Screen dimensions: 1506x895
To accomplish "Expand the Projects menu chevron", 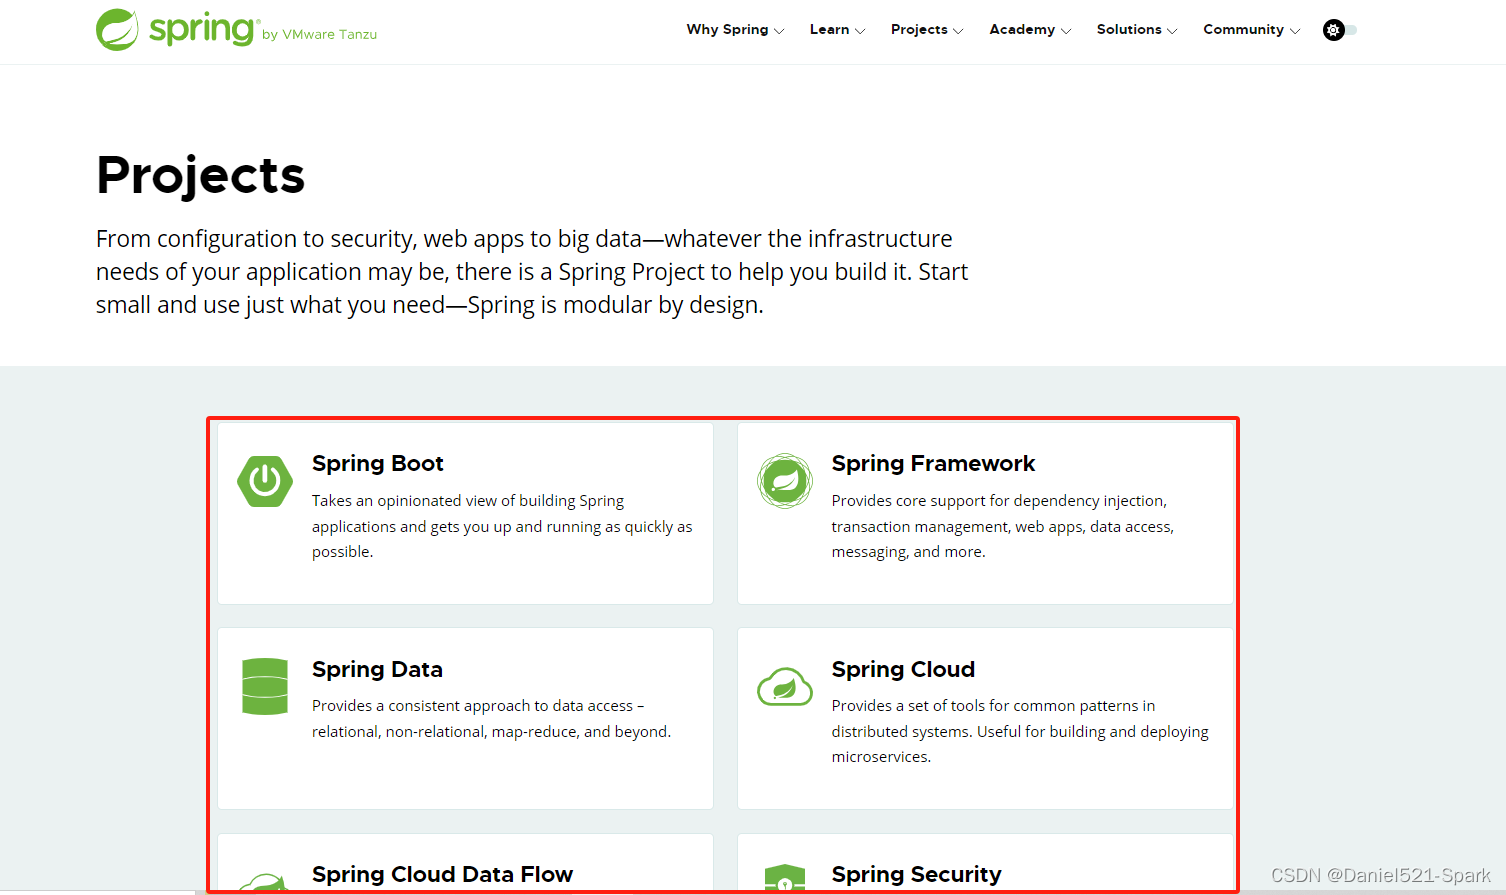I will 958,31.
